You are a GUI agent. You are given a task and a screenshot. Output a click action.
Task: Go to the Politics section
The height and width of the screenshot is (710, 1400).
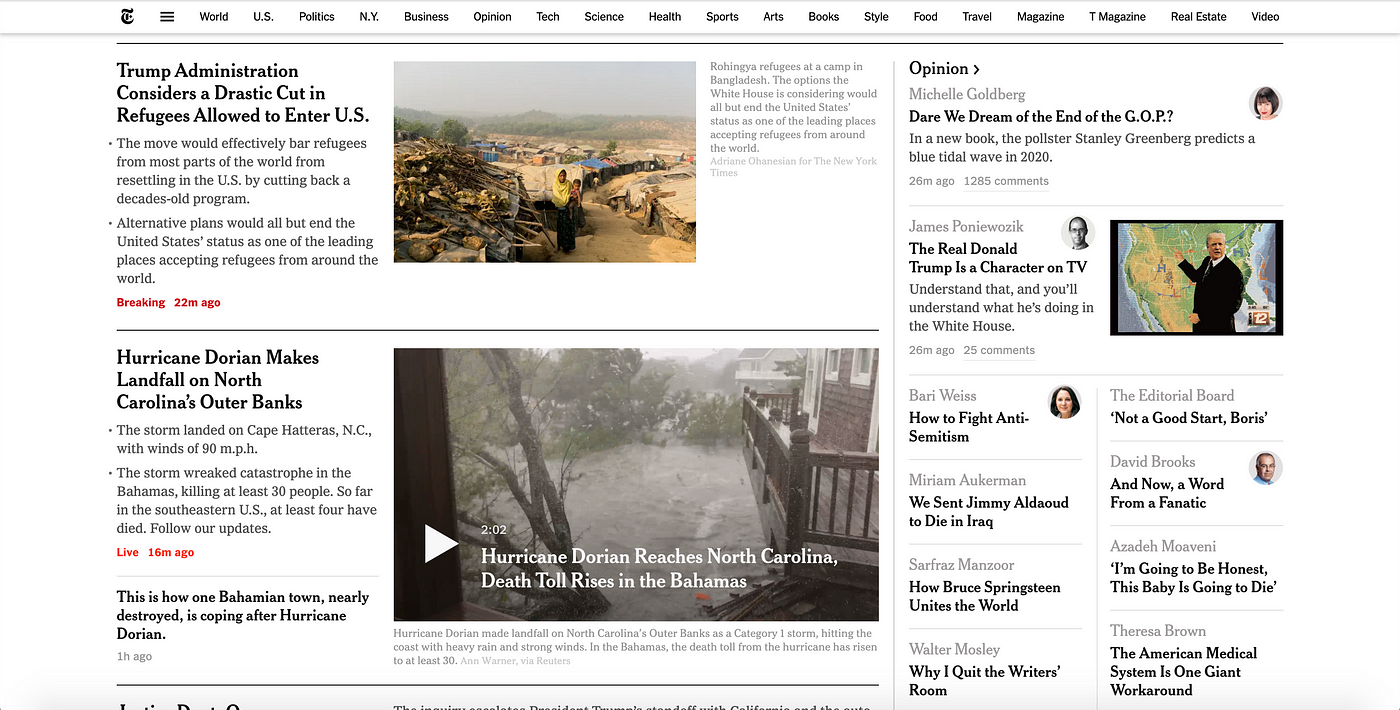point(317,17)
